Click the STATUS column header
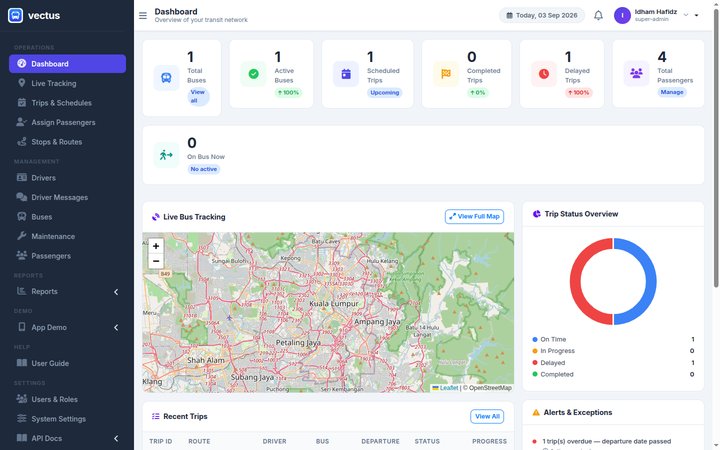Image resolution: width=720 pixels, height=450 pixels. [x=427, y=441]
